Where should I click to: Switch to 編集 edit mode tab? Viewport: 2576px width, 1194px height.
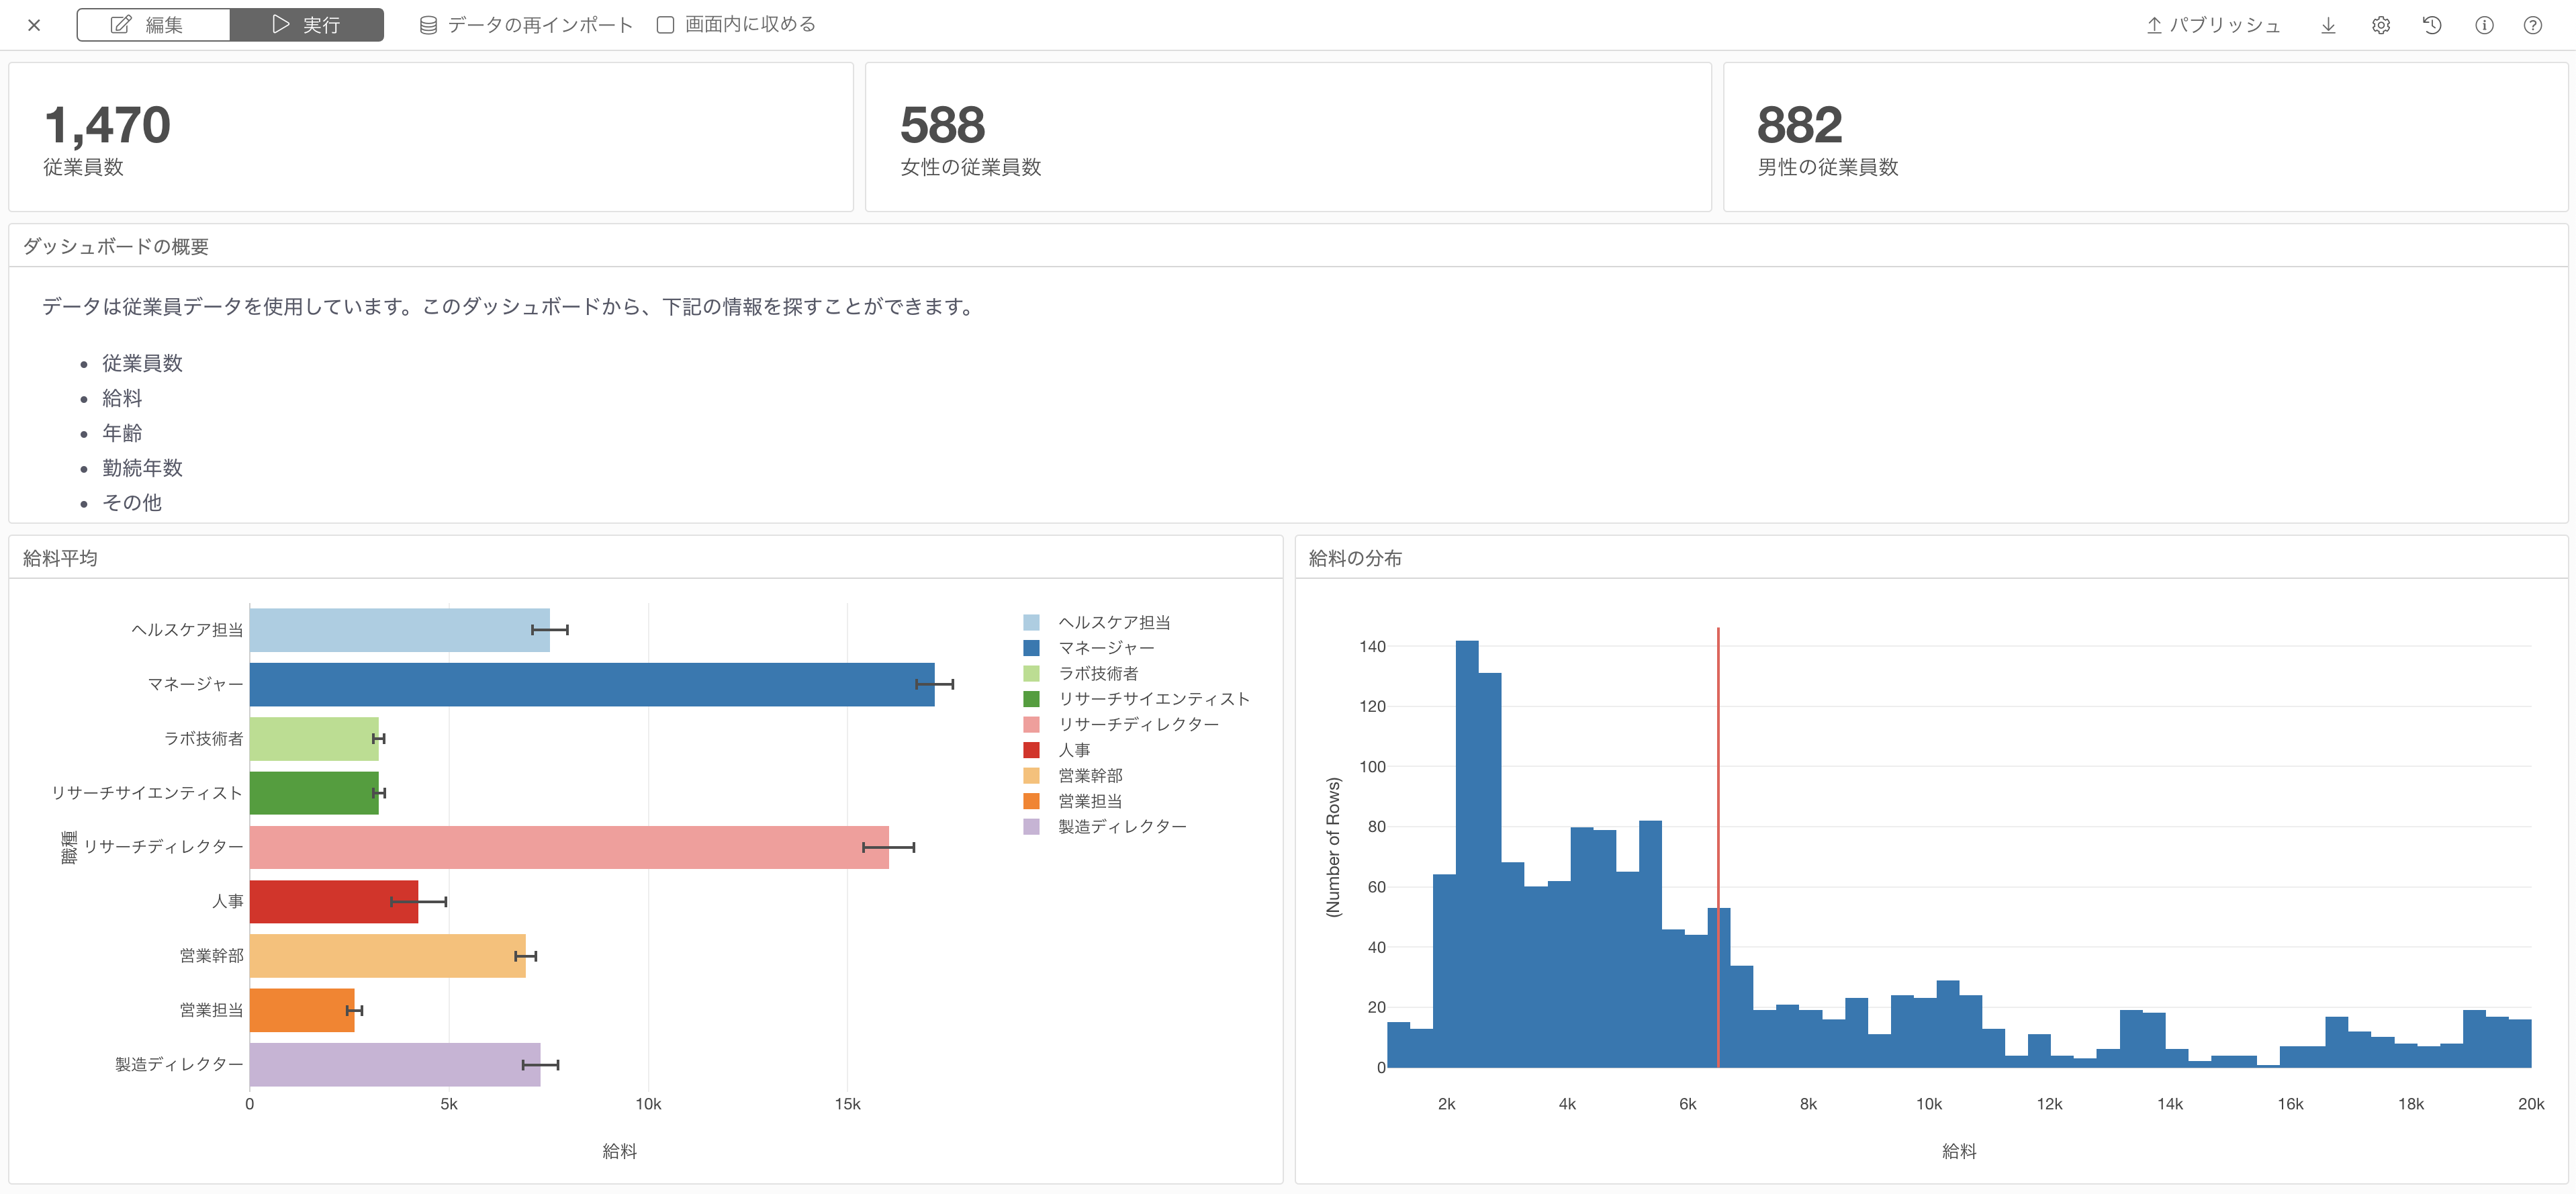pyautogui.click(x=153, y=25)
